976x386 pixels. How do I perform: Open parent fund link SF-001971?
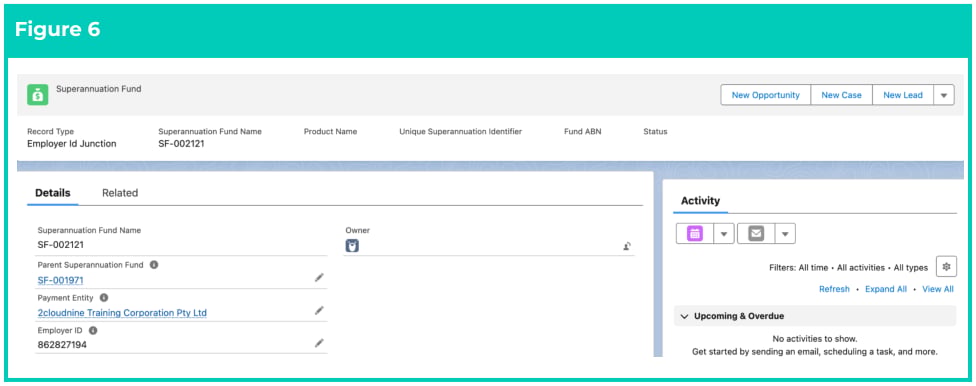(60, 280)
